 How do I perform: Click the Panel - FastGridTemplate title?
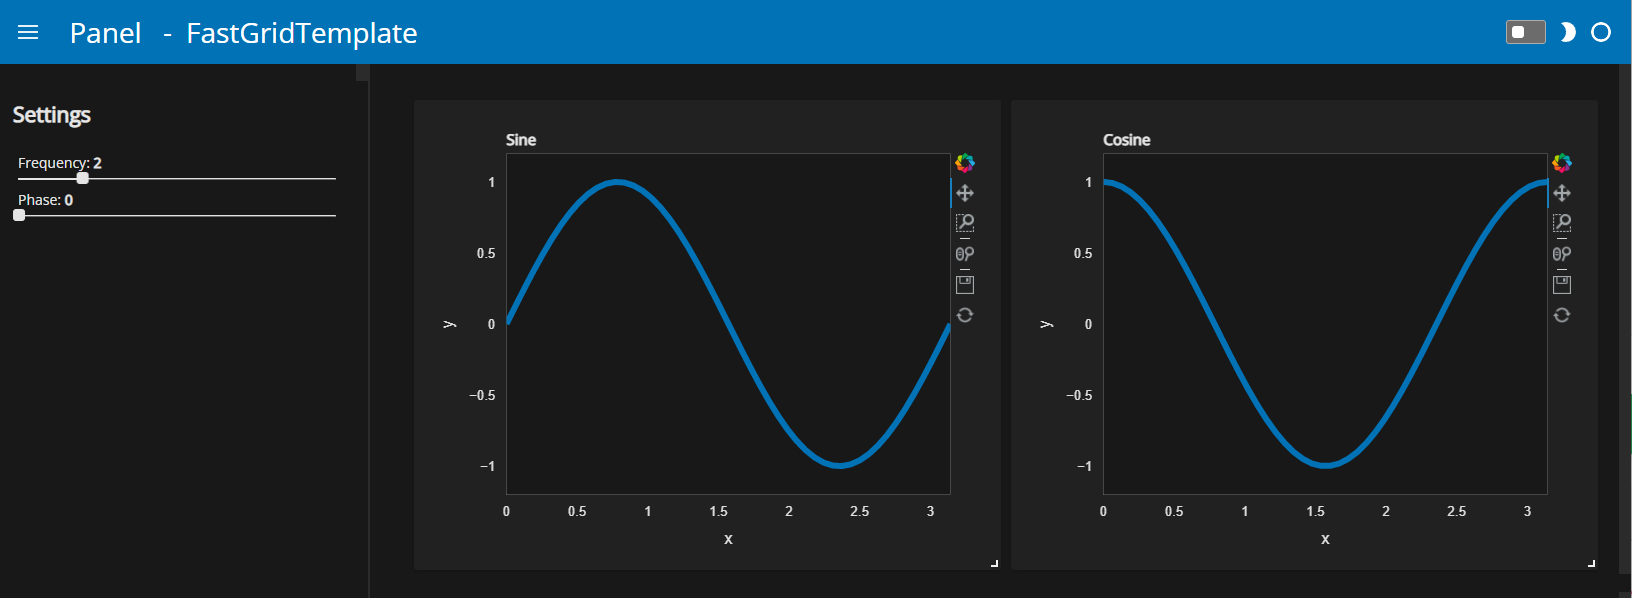click(x=243, y=33)
